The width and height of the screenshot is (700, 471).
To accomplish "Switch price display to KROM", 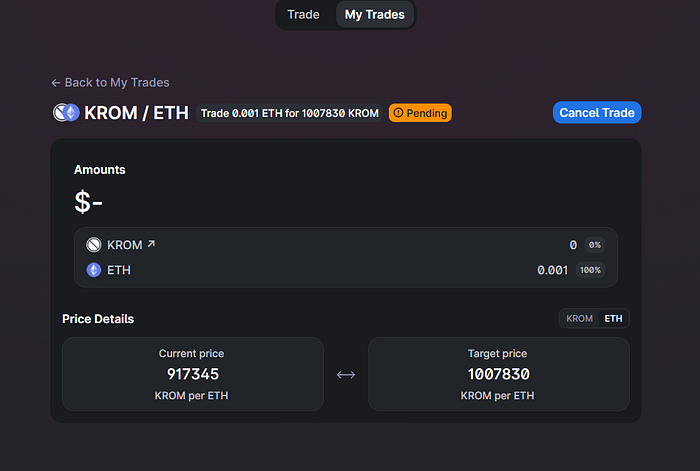I will (x=579, y=318).
